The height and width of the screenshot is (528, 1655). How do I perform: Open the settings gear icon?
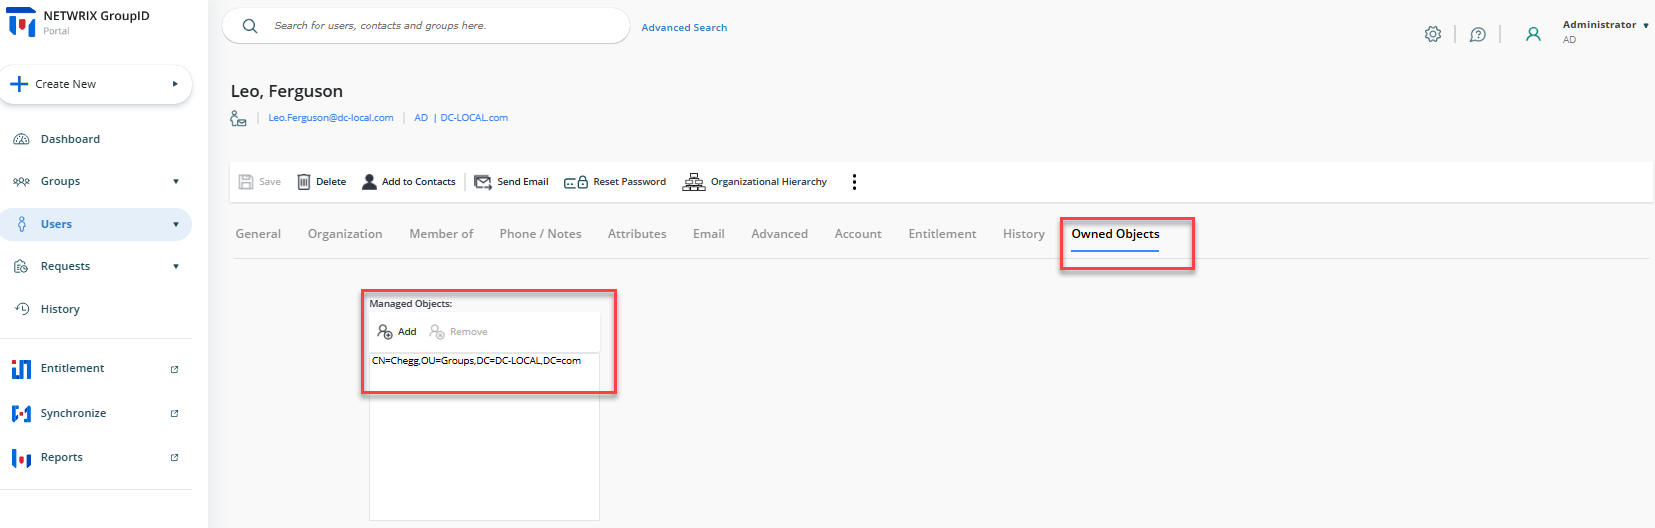[x=1433, y=34]
